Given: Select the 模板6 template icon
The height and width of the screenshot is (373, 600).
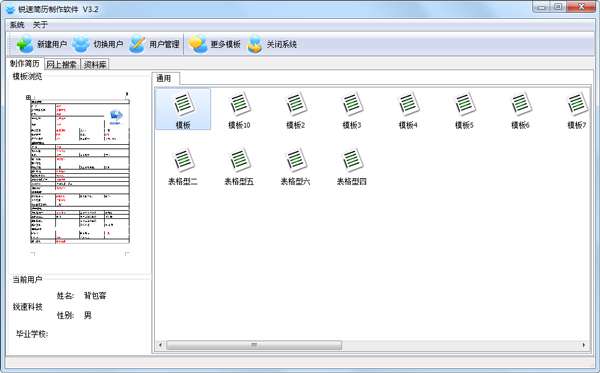Looking at the screenshot, I should [x=520, y=104].
